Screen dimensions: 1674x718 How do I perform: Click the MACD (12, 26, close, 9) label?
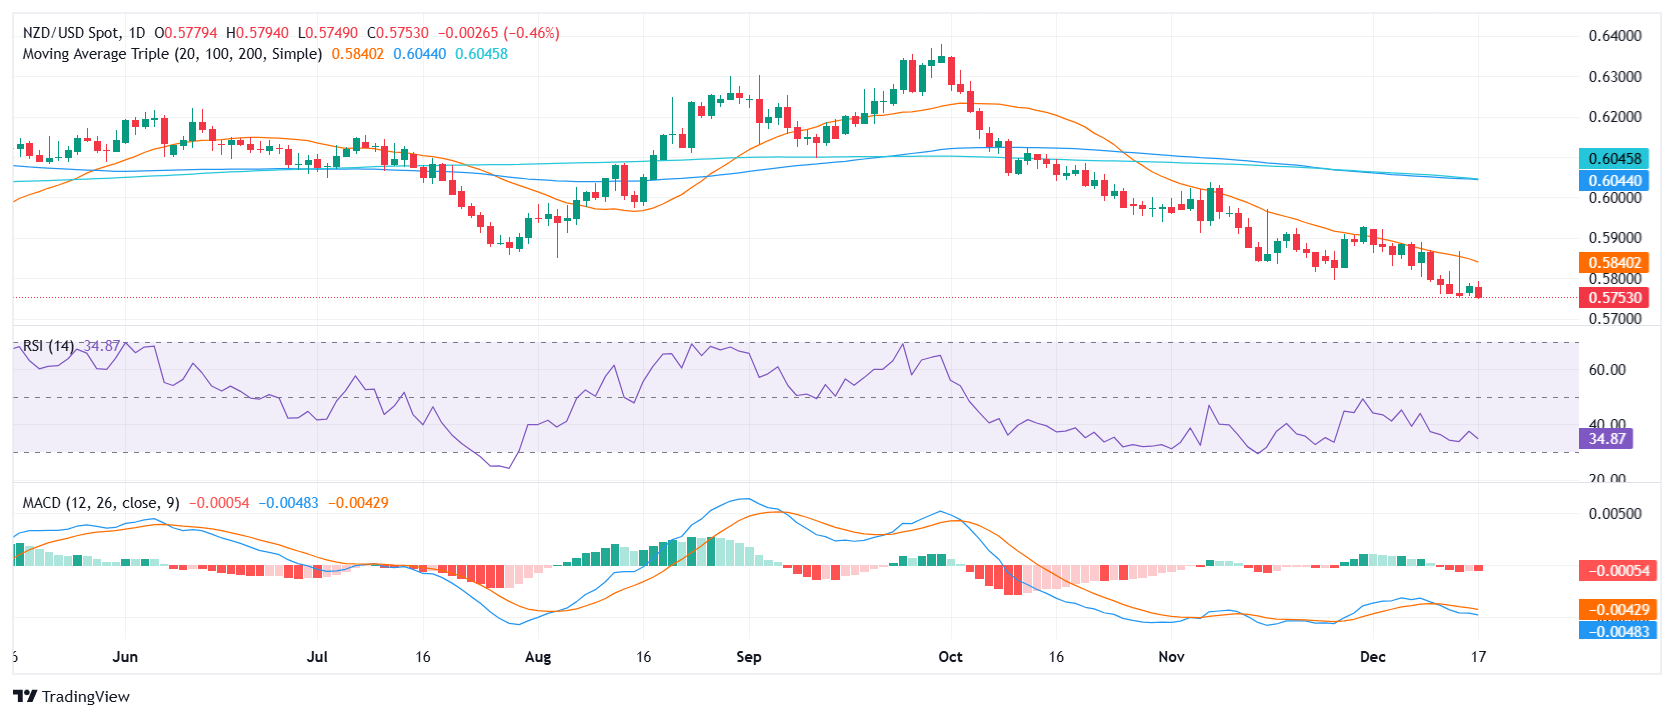101,503
